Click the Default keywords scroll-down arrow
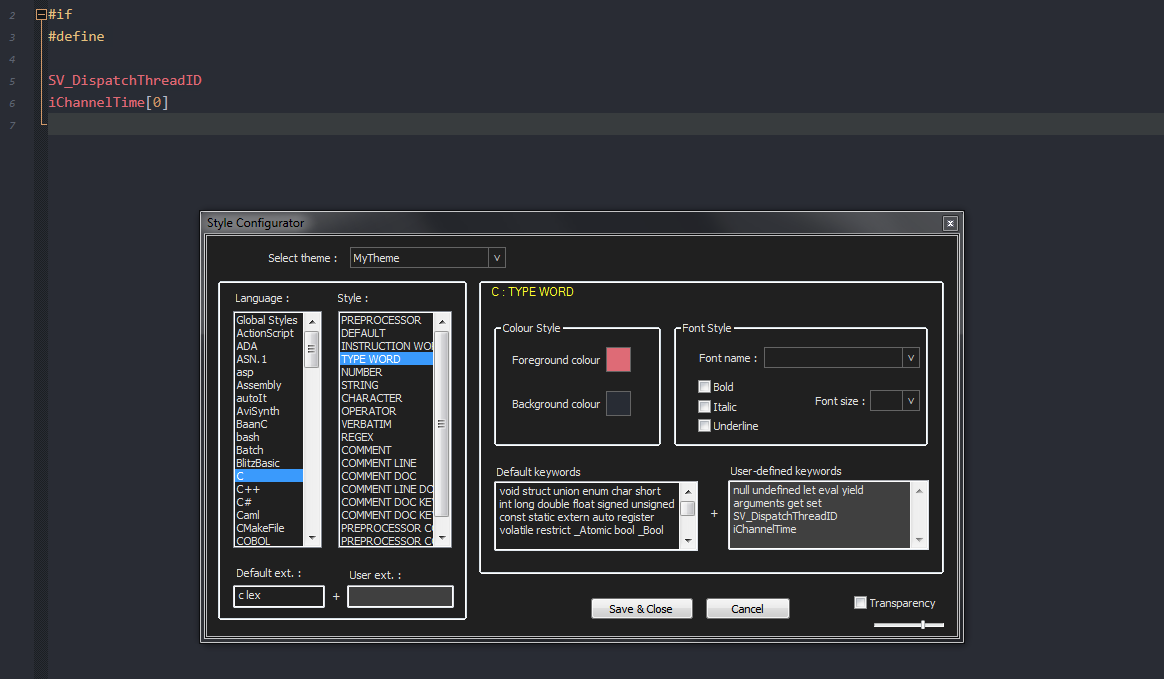The height and width of the screenshot is (679, 1164). point(688,541)
